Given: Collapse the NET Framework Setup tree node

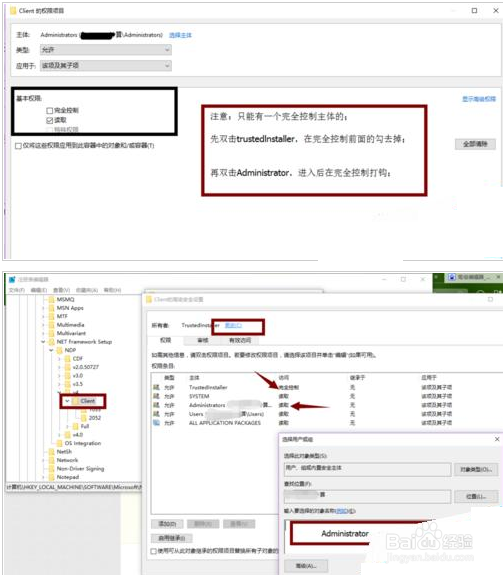Looking at the screenshot, I should [x=43, y=341].
